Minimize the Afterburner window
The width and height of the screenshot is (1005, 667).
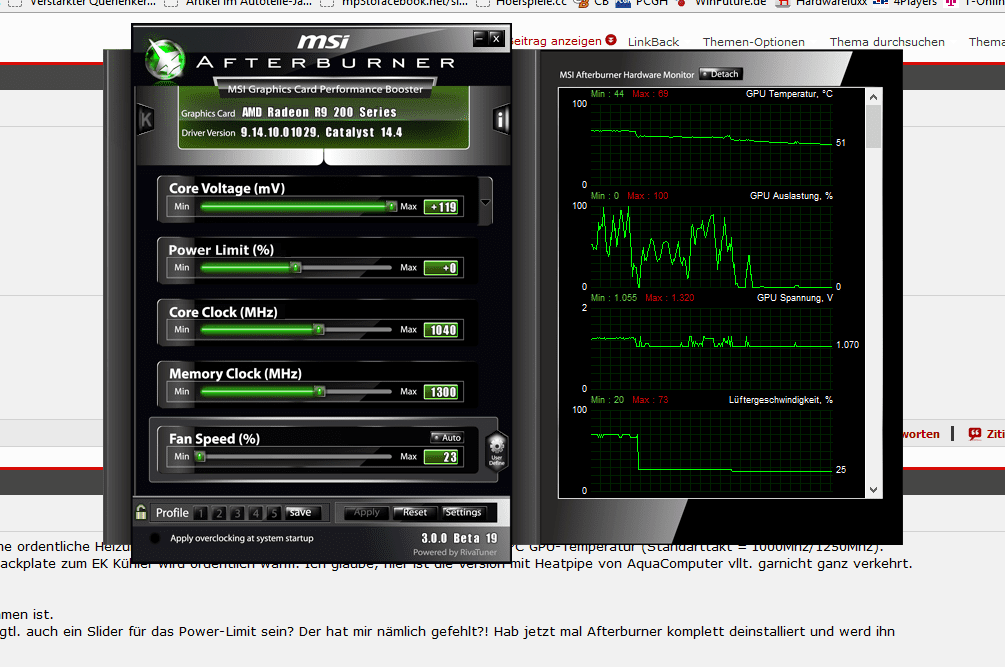[479, 38]
